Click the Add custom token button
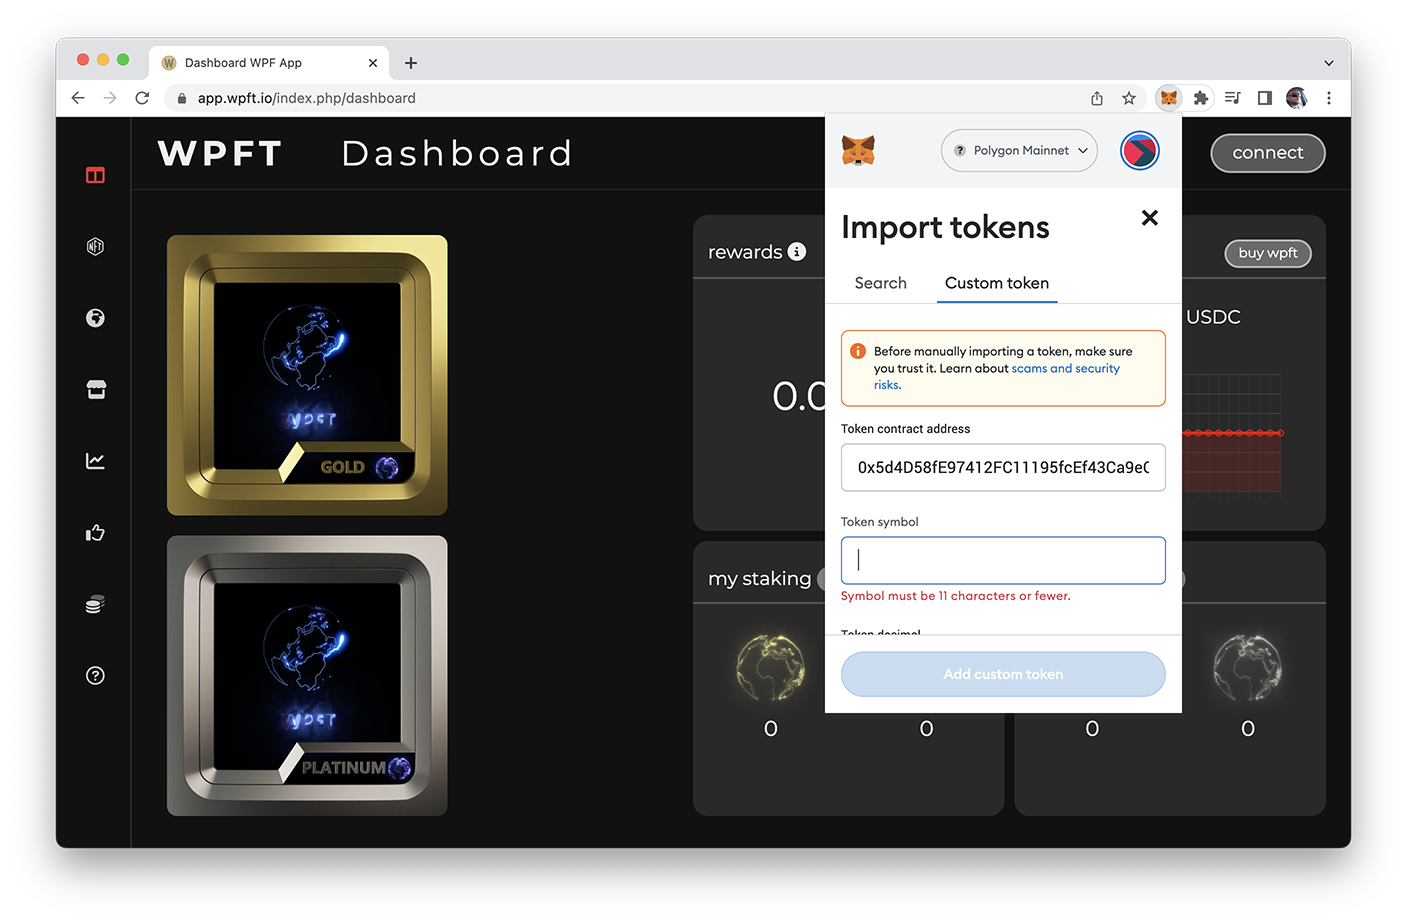The image size is (1407, 922). click(x=1003, y=674)
